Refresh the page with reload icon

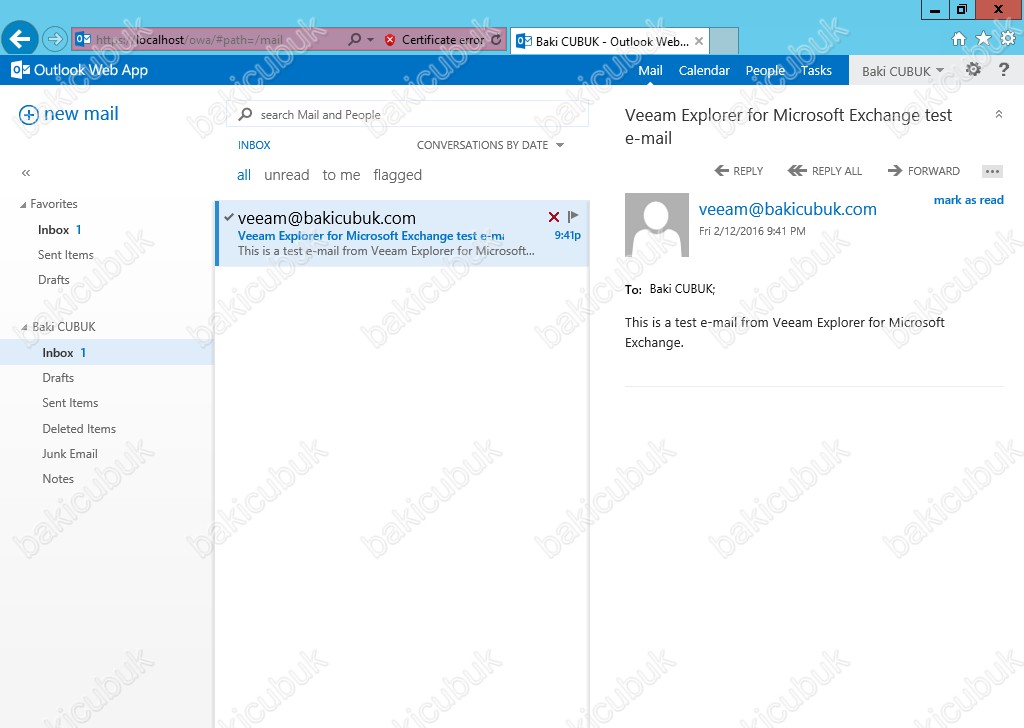click(496, 40)
